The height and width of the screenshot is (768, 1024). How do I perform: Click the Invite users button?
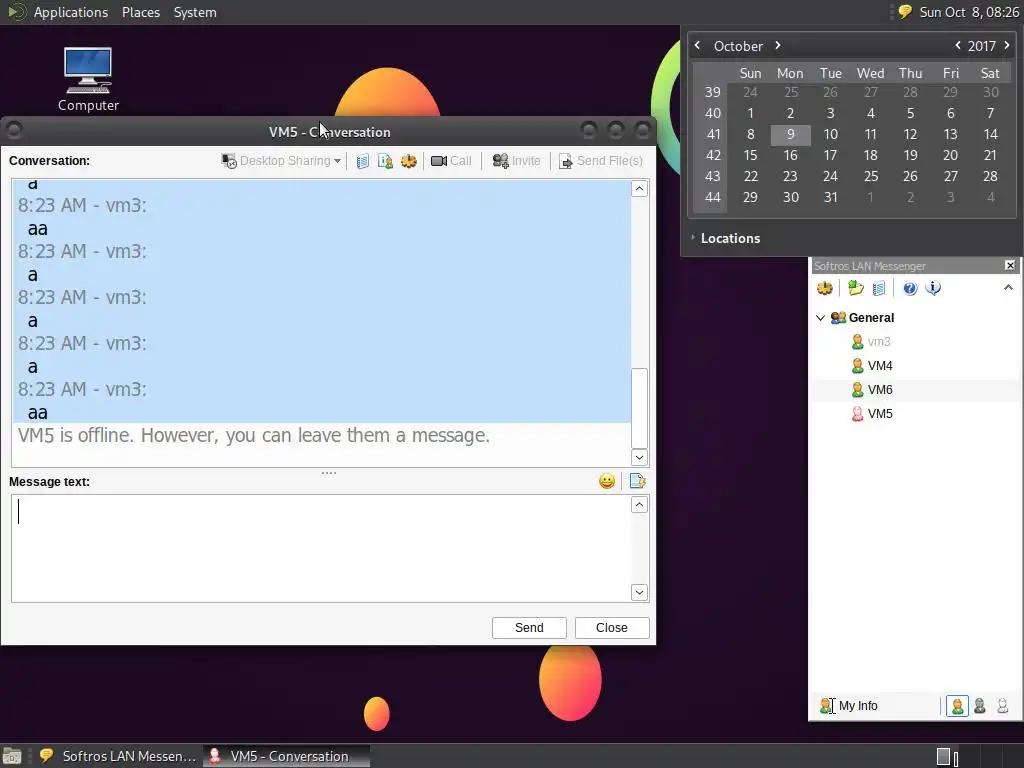(517, 161)
